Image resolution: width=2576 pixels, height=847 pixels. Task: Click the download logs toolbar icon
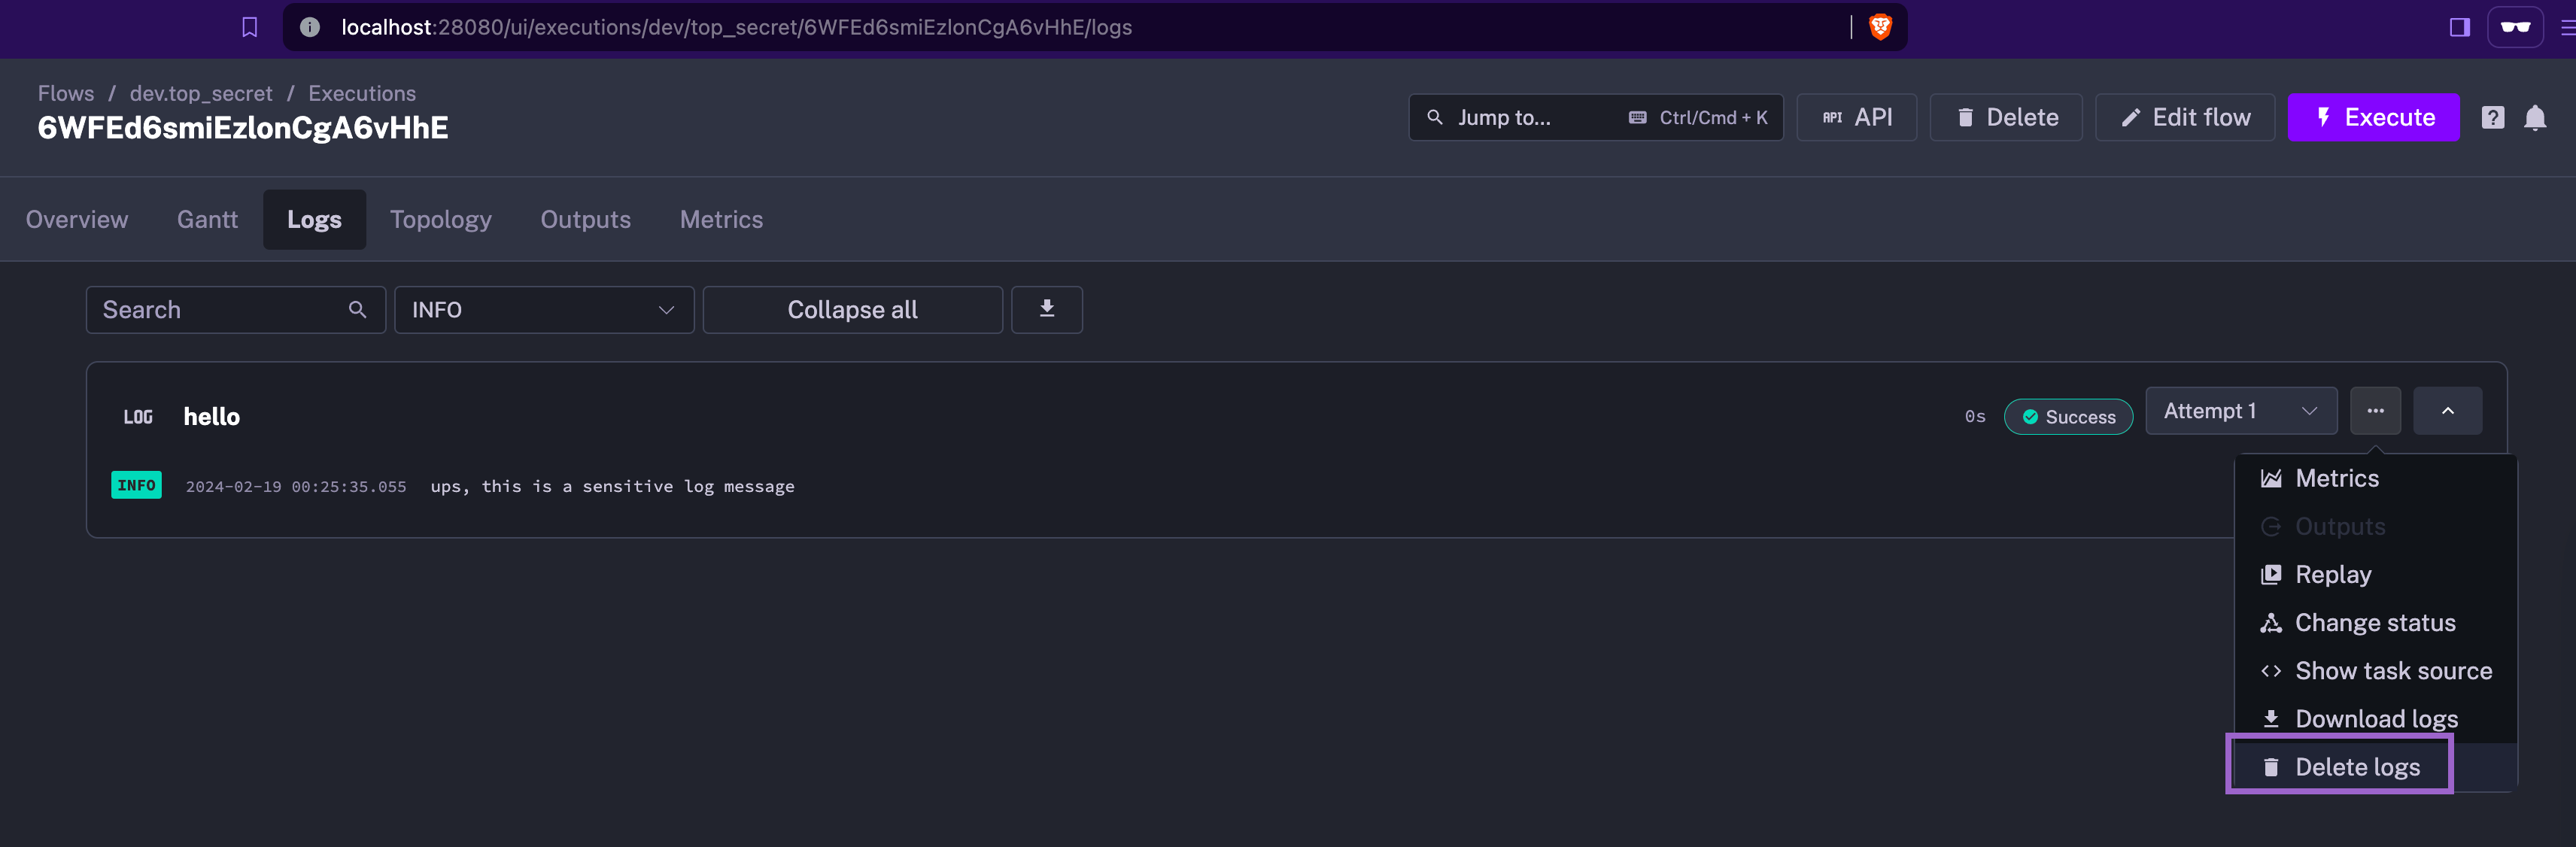point(1047,310)
